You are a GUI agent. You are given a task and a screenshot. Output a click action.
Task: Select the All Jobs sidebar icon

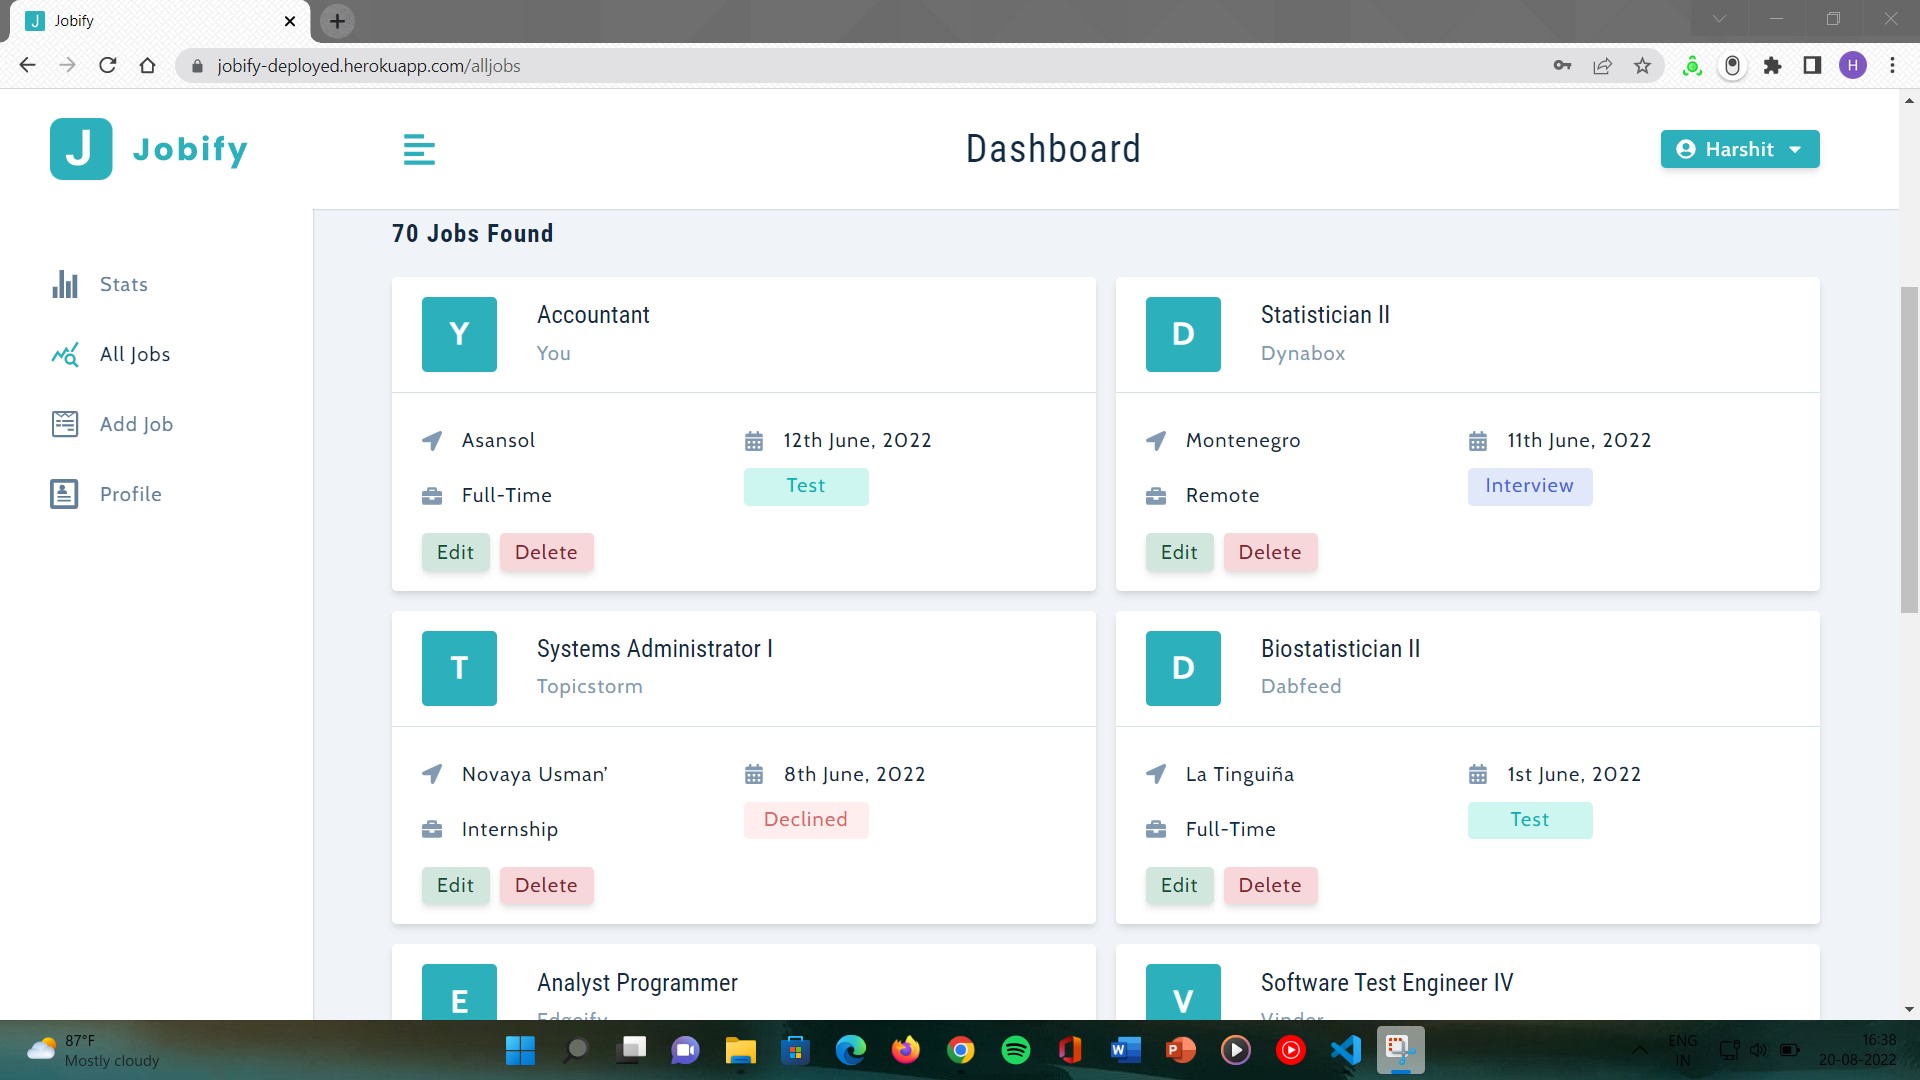(65, 354)
